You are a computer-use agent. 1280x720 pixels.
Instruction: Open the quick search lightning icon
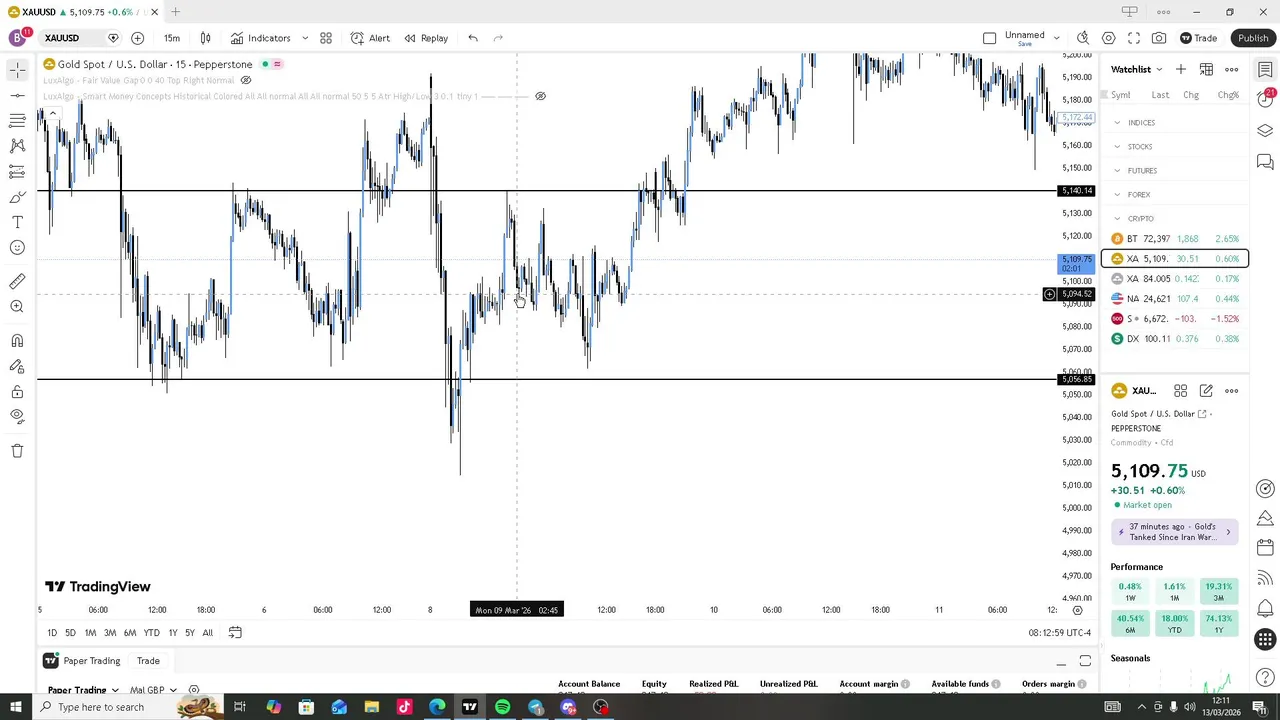click(1083, 38)
